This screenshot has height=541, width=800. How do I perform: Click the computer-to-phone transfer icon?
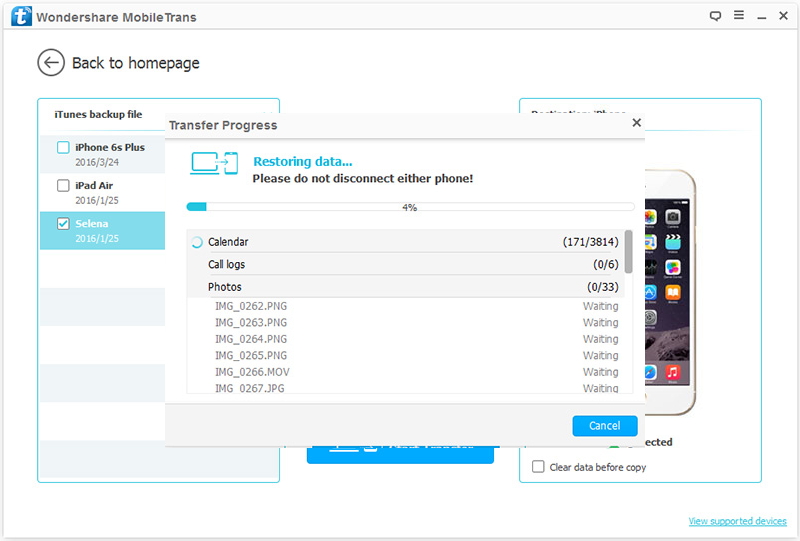pos(214,163)
